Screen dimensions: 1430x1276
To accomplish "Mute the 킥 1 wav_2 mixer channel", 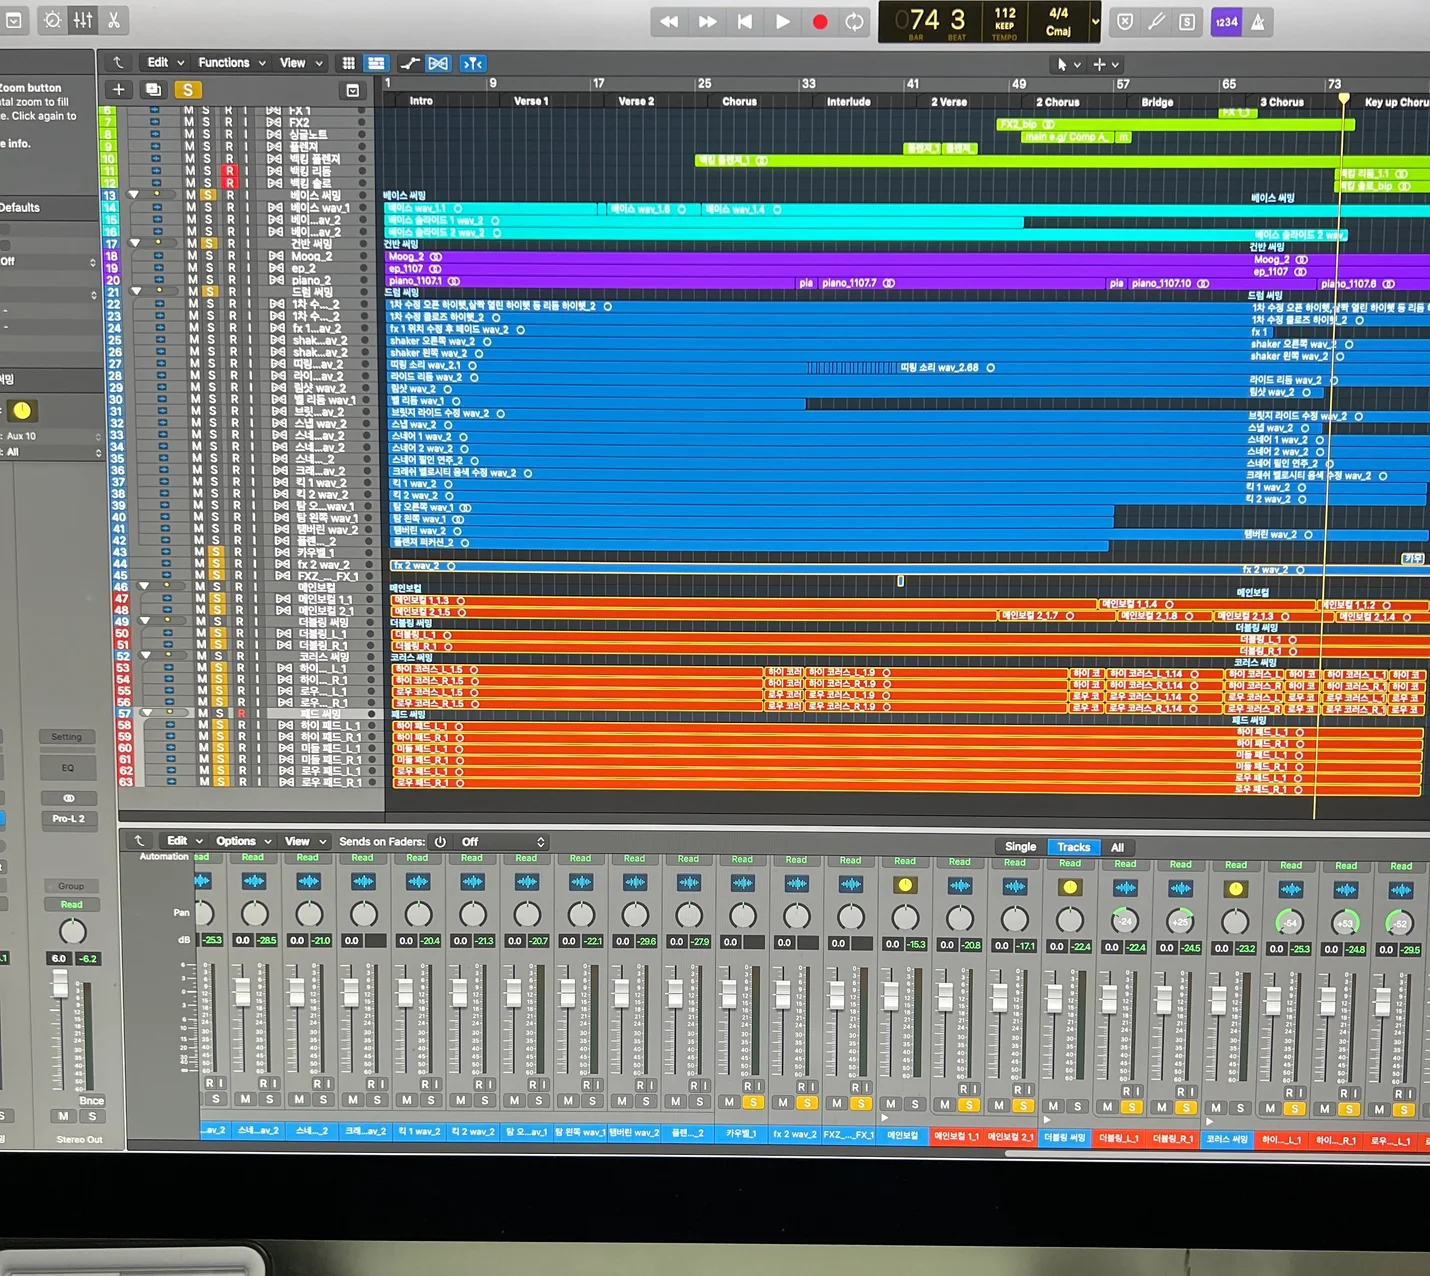I will click(407, 1100).
